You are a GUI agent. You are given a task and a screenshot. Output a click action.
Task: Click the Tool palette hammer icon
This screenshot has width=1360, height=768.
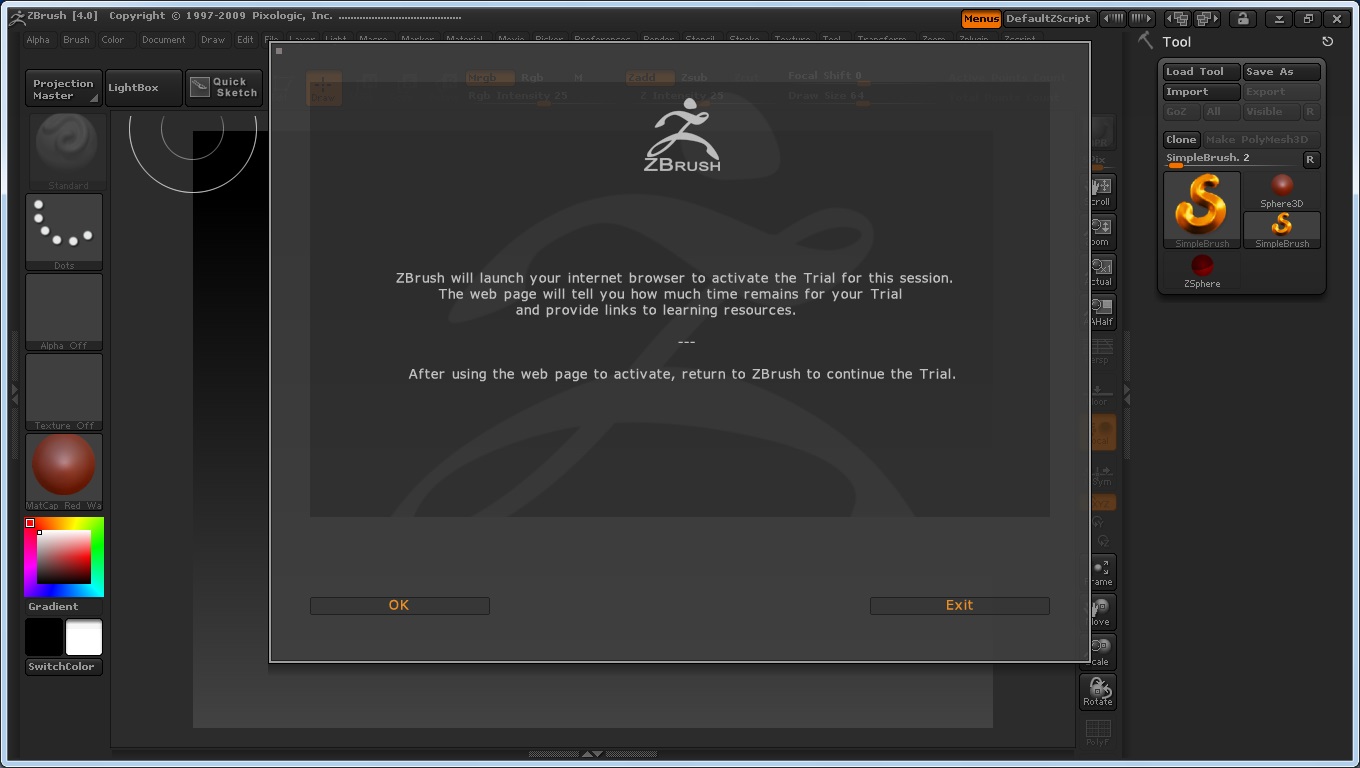click(1146, 41)
